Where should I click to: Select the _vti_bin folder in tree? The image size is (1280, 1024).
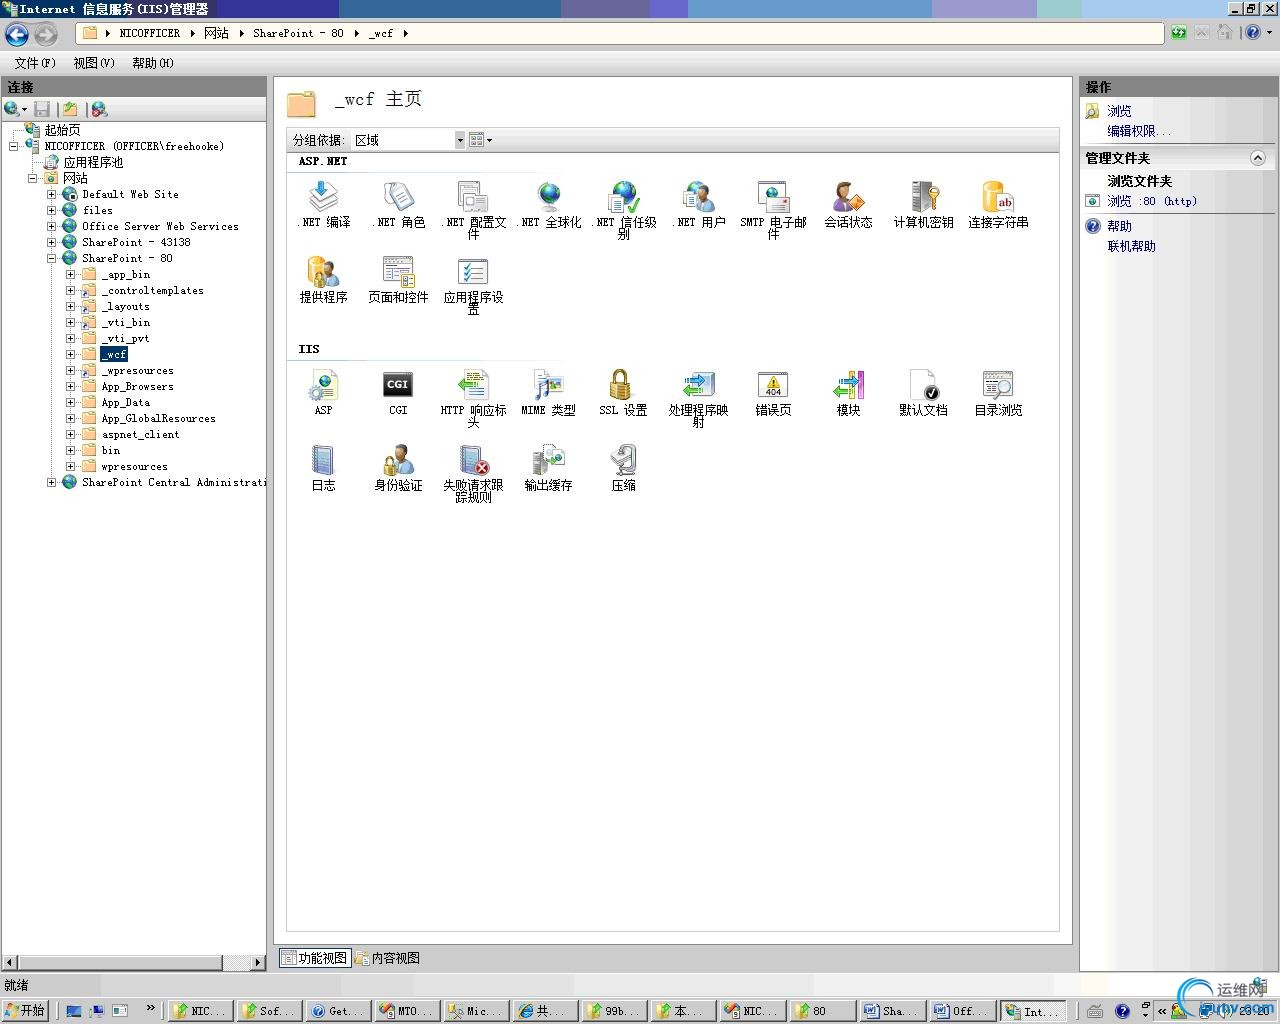click(125, 322)
